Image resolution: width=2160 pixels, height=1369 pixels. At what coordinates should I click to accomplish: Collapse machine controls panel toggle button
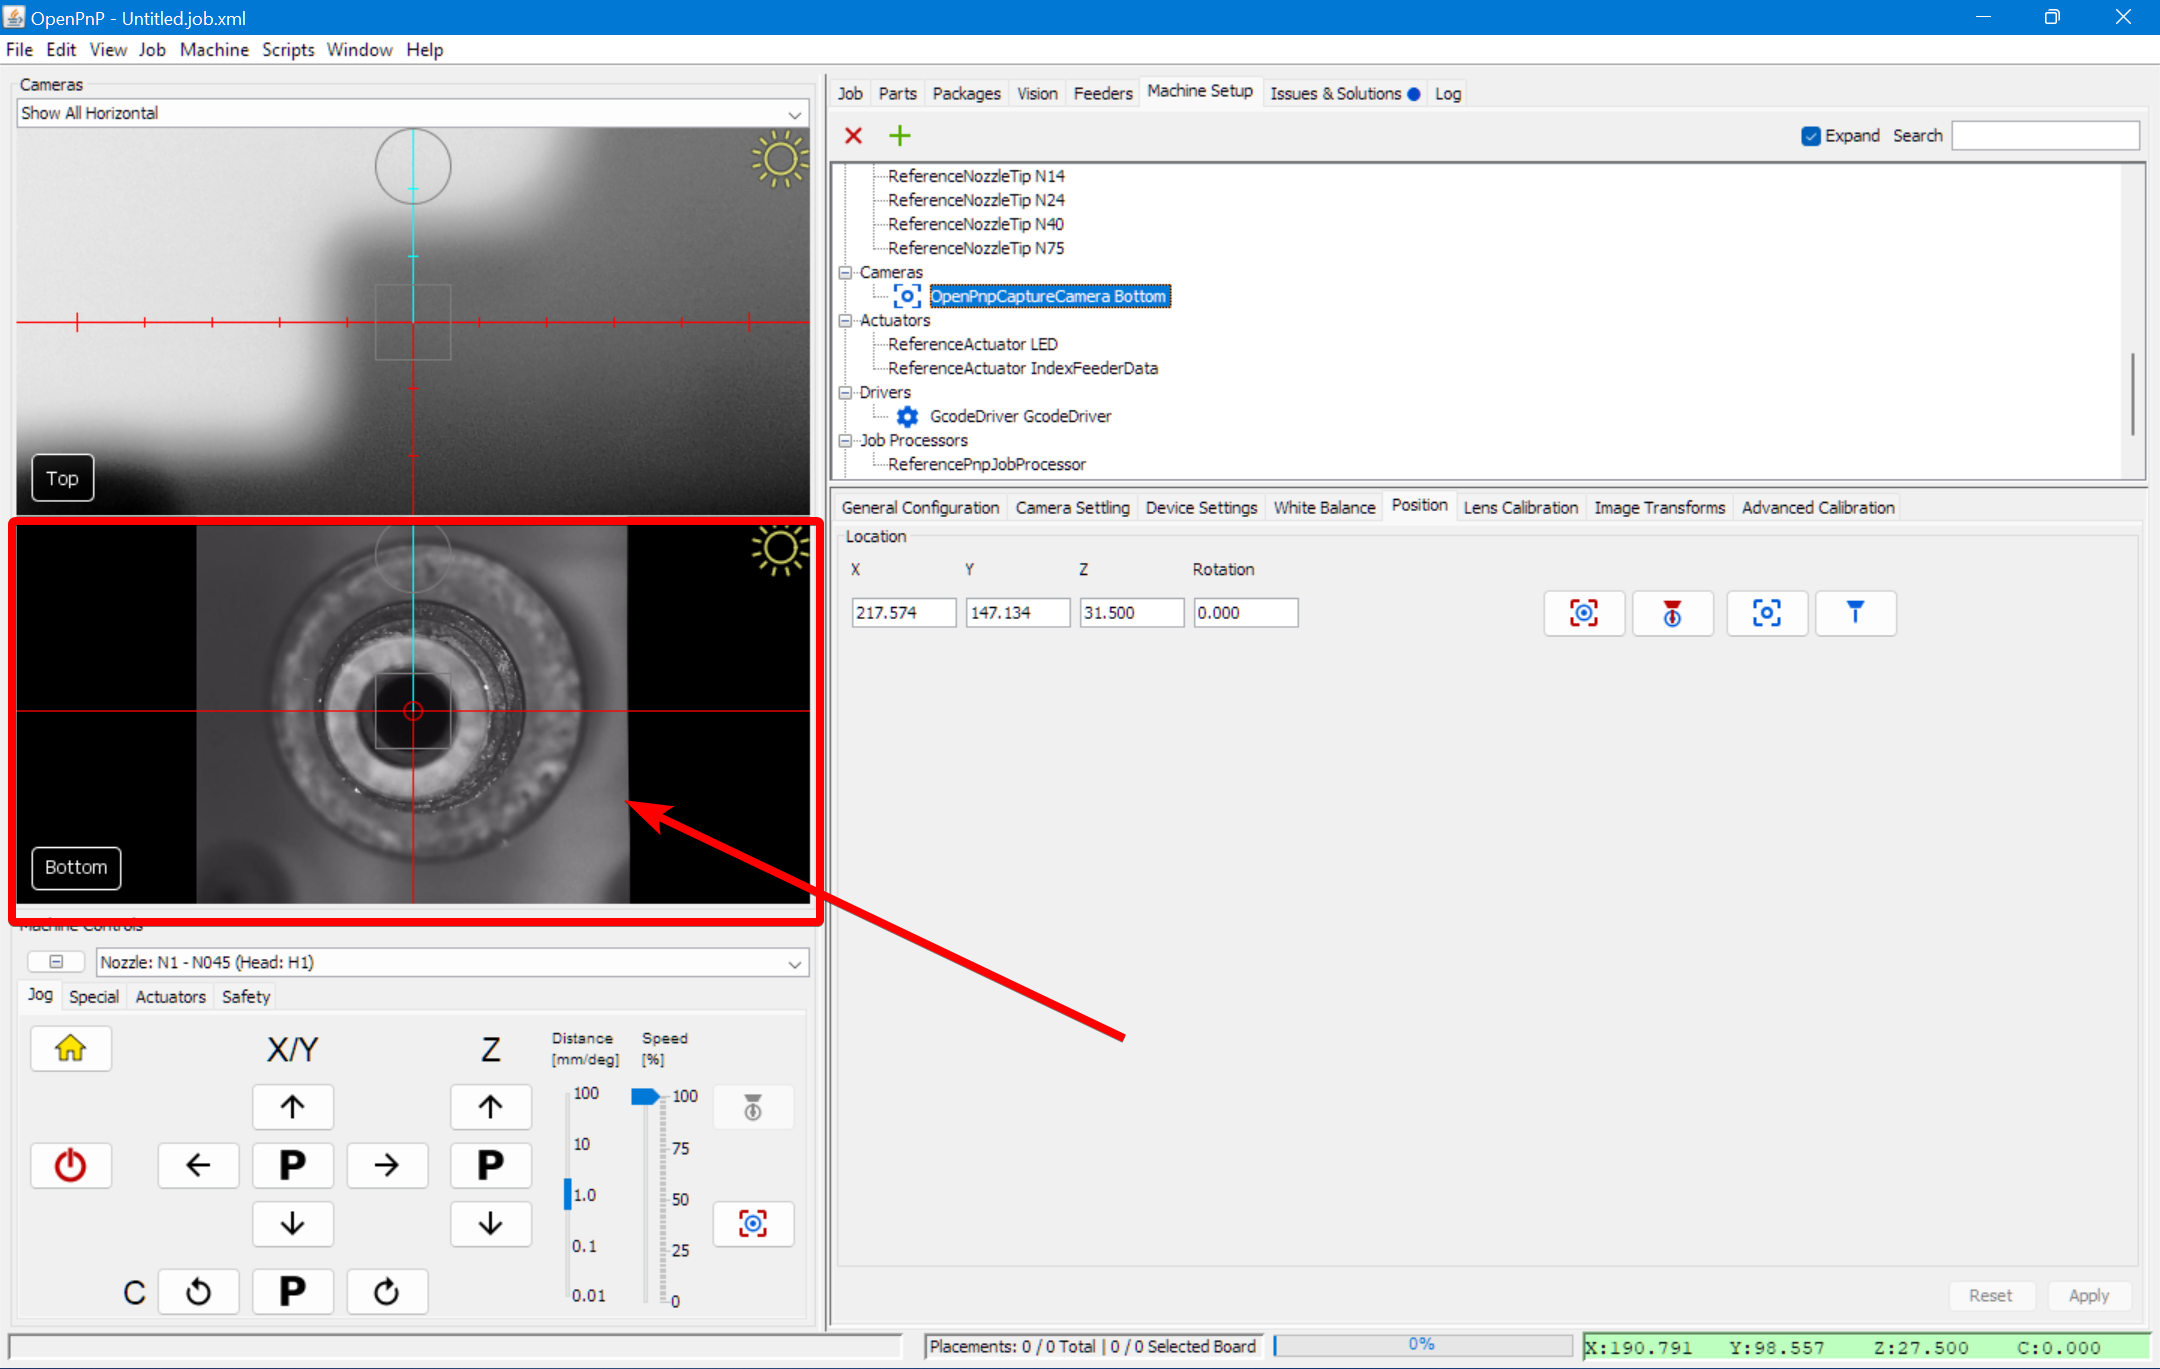56,962
